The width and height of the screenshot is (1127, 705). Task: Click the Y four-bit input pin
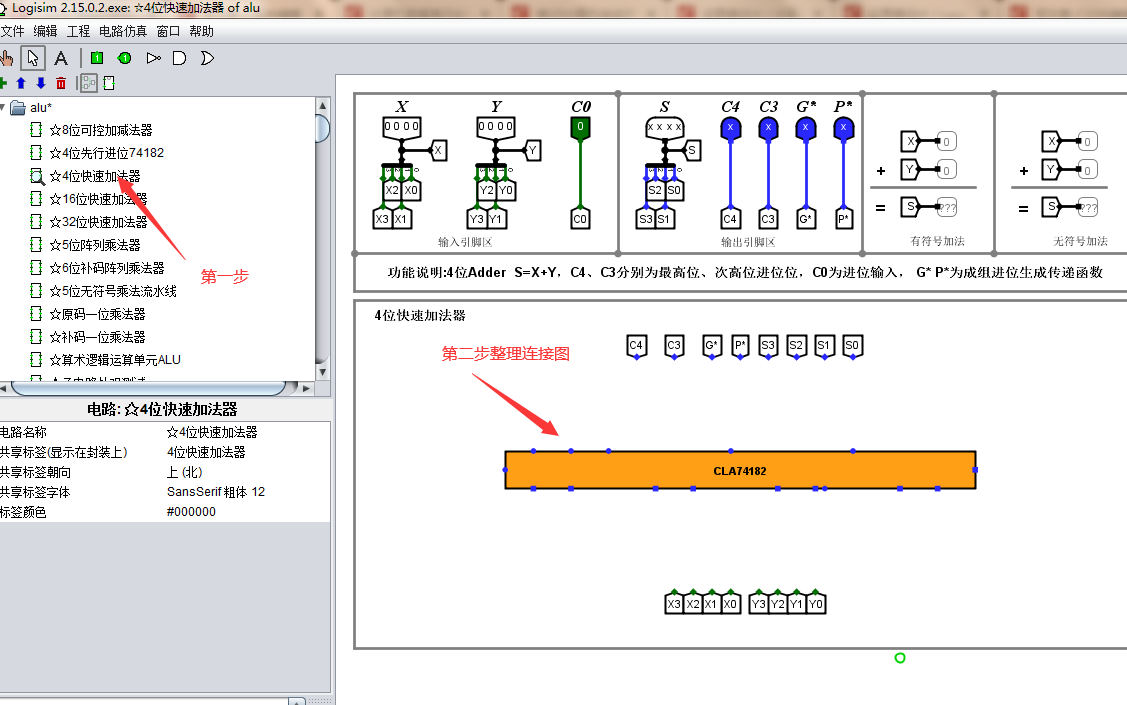point(496,126)
